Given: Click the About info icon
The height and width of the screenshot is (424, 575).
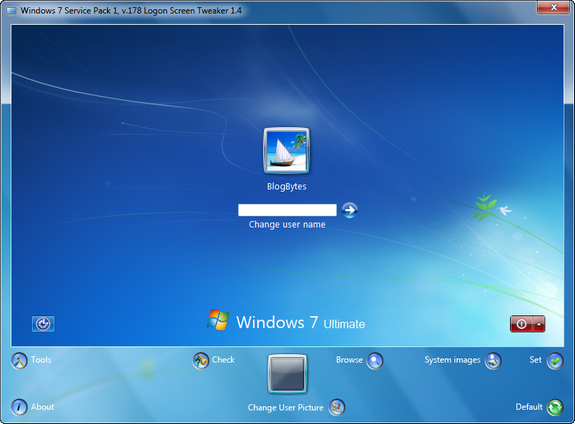Looking at the screenshot, I should point(19,407).
